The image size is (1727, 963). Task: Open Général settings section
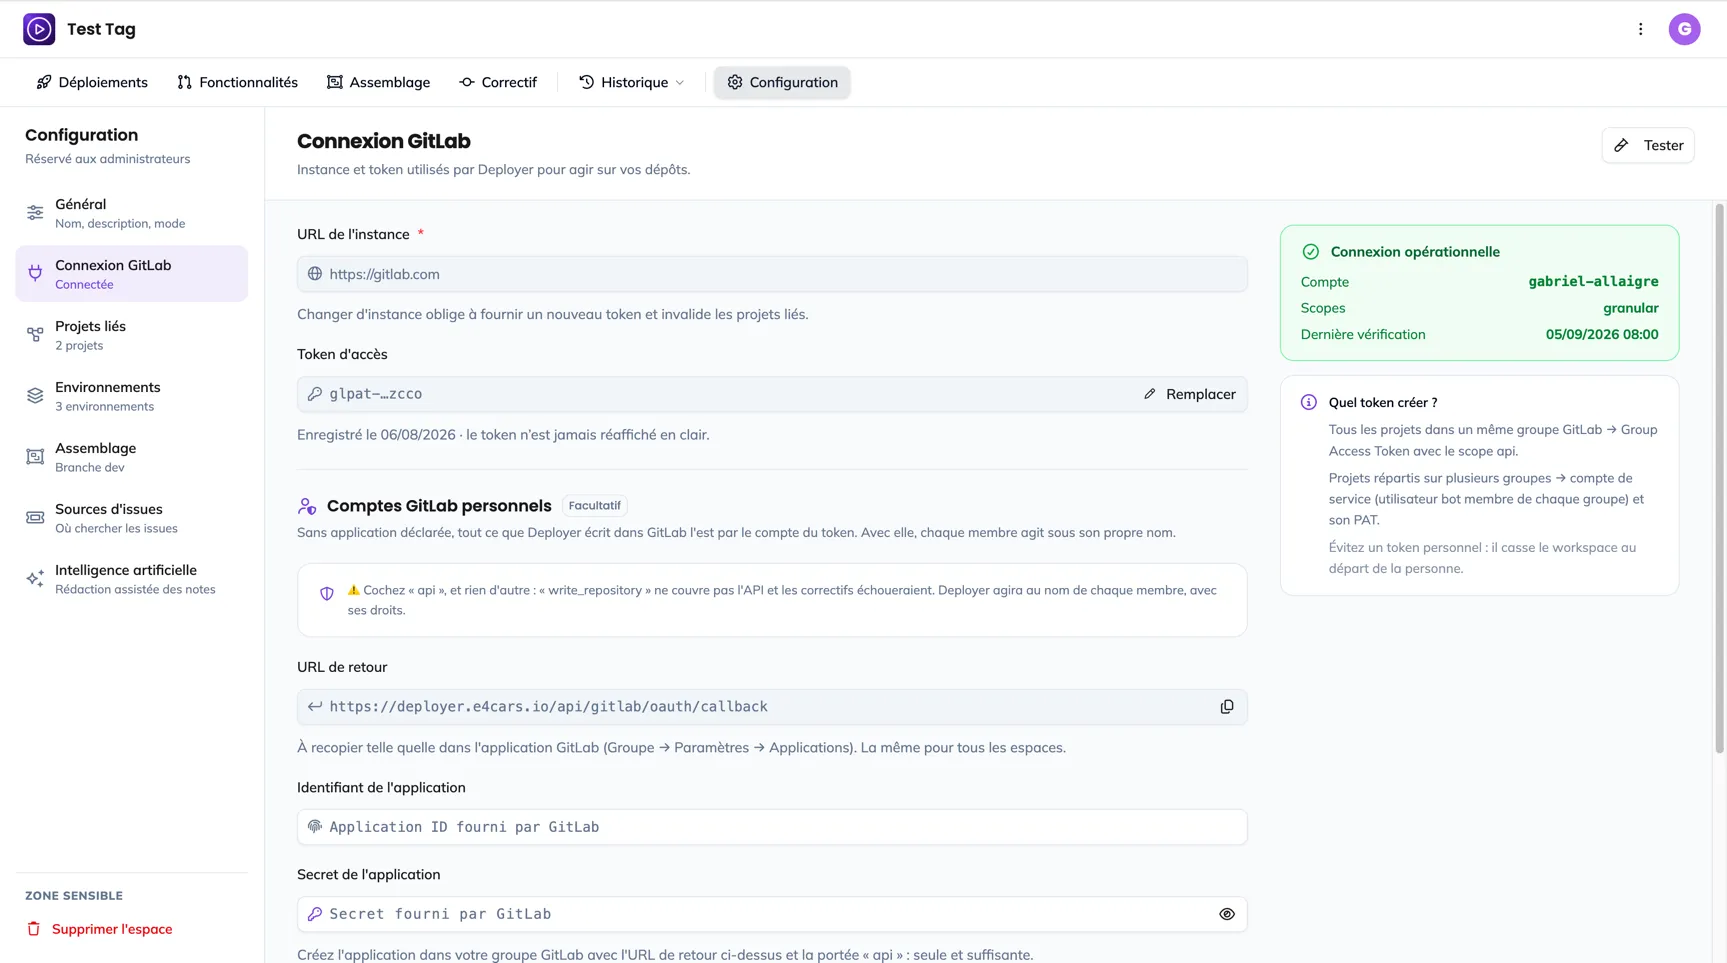click(132, 213)
